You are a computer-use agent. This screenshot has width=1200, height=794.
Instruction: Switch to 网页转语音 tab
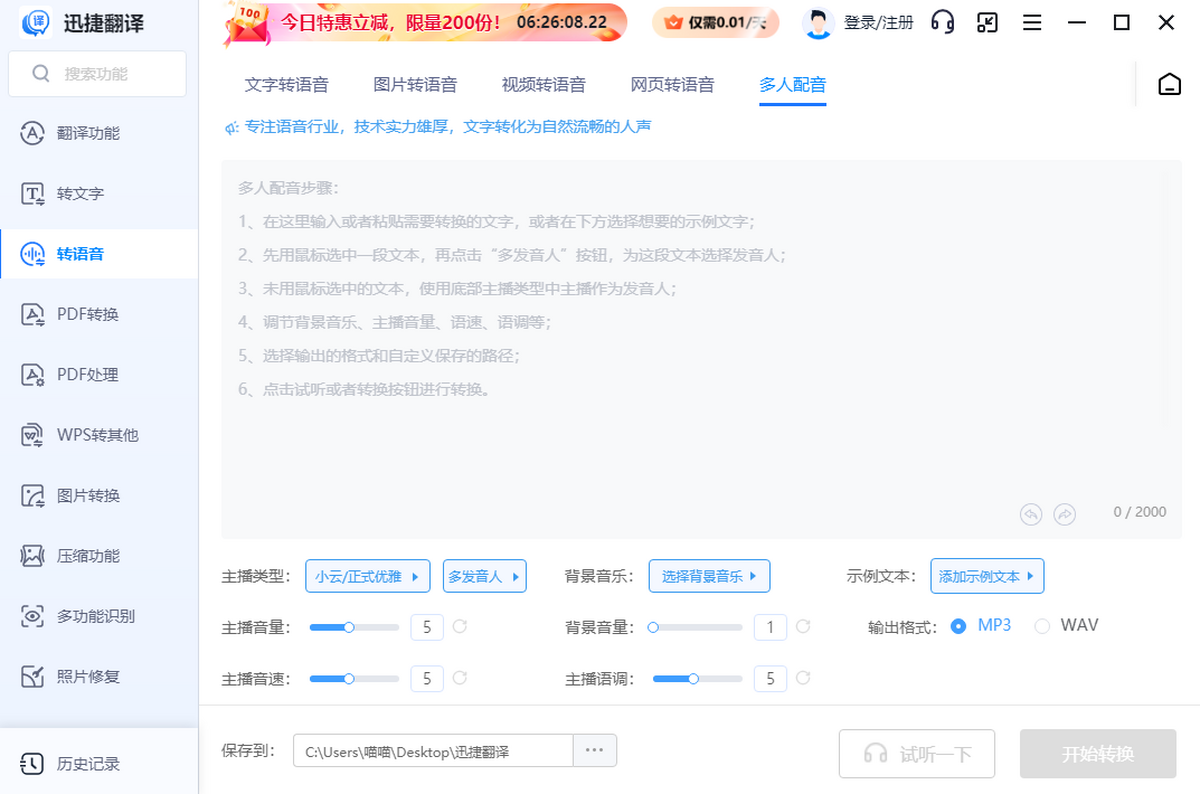[673, 85]
